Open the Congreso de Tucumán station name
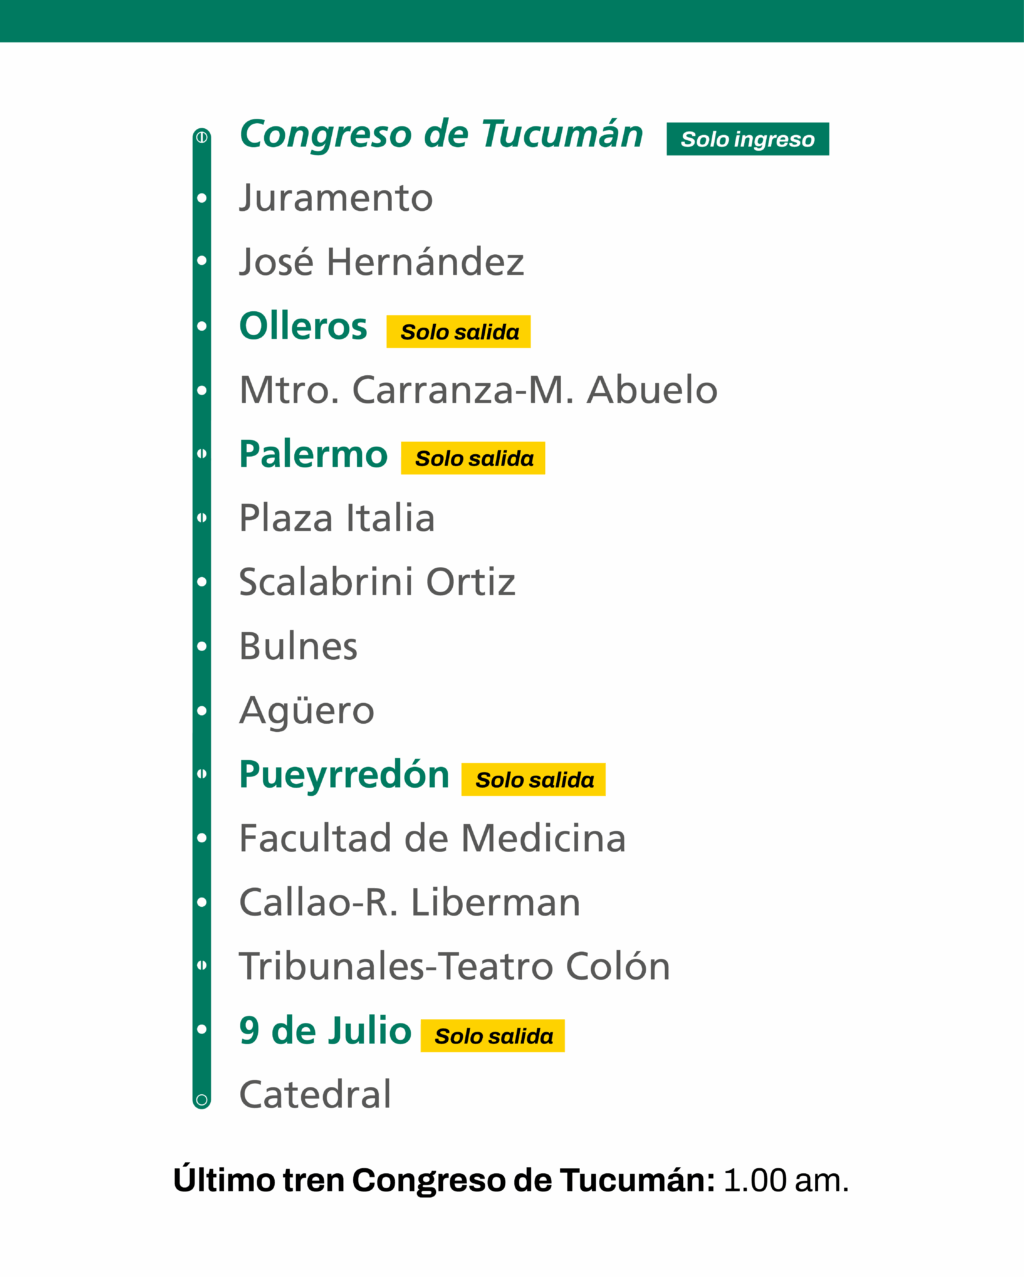 click(441, 134)
